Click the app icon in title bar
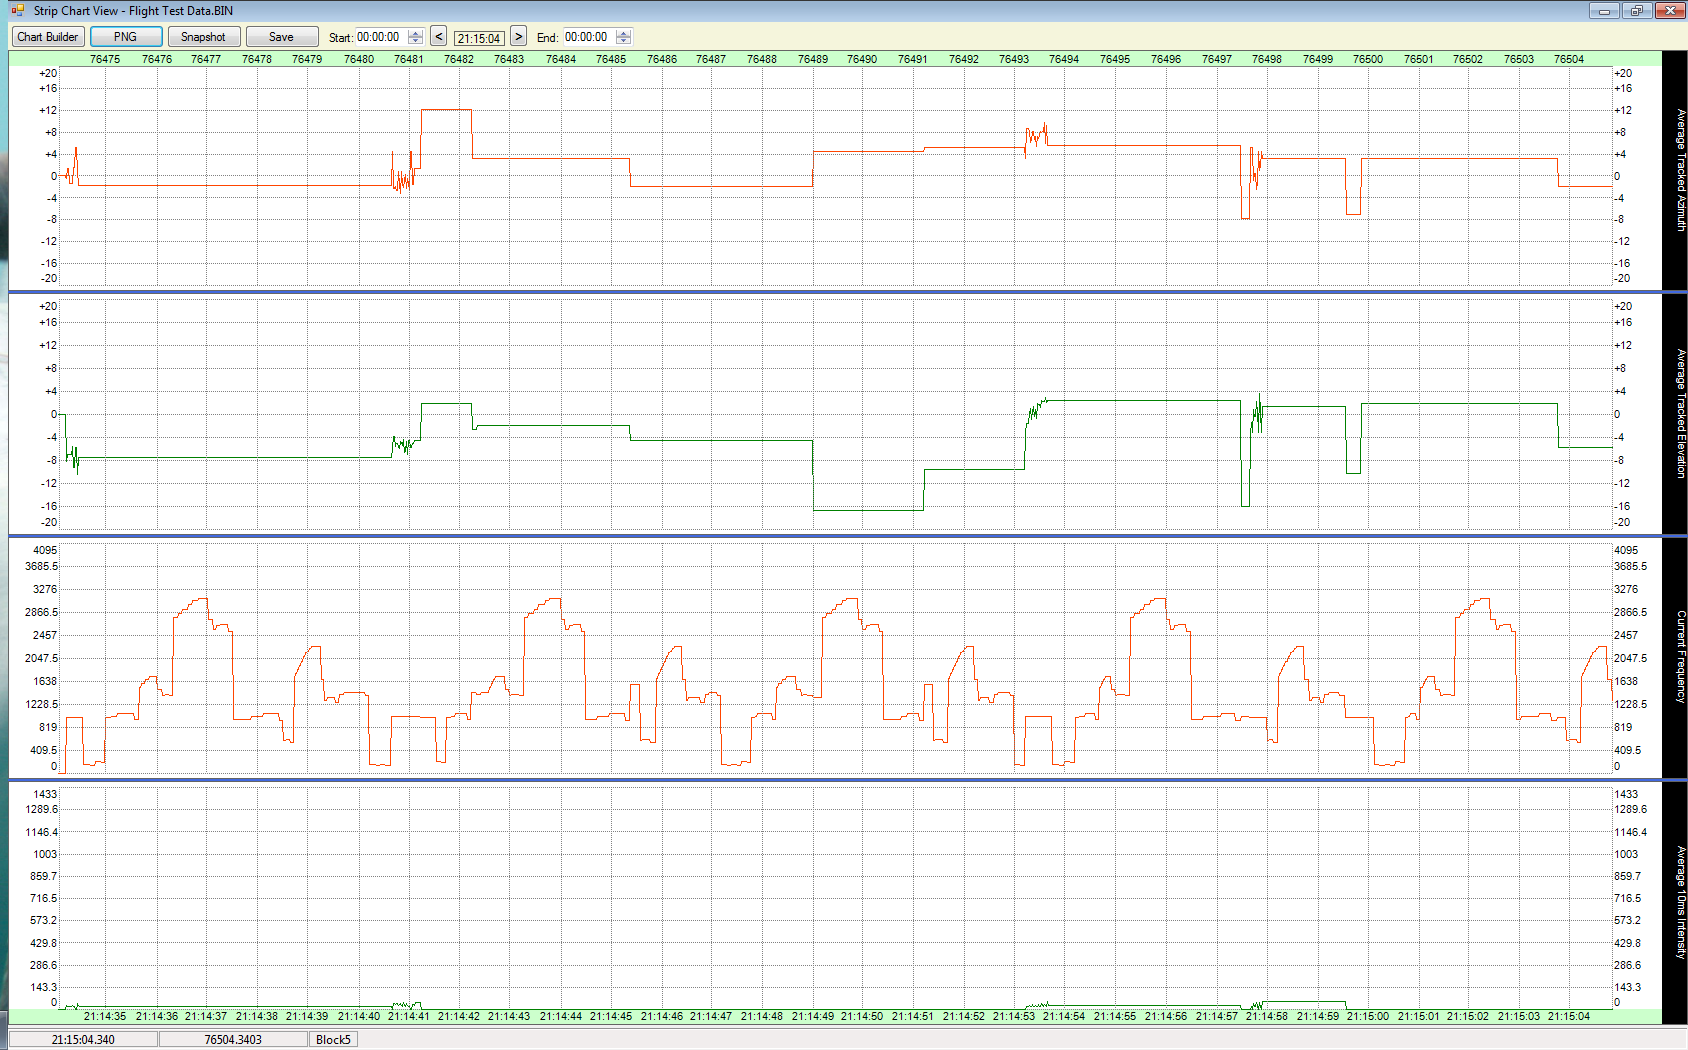The image size is (1688, 1050). click(18, 10)
